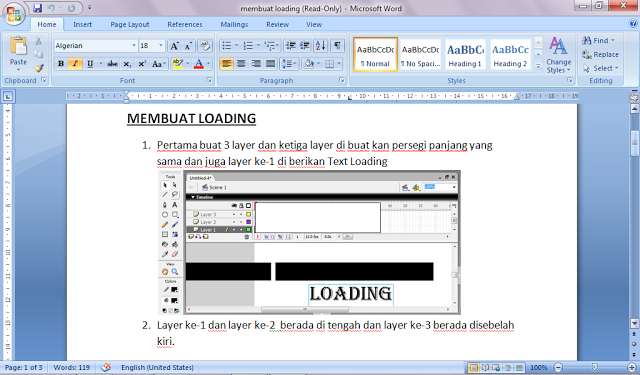Click the embedded Flash screenshot image

[x=309, y=242]
